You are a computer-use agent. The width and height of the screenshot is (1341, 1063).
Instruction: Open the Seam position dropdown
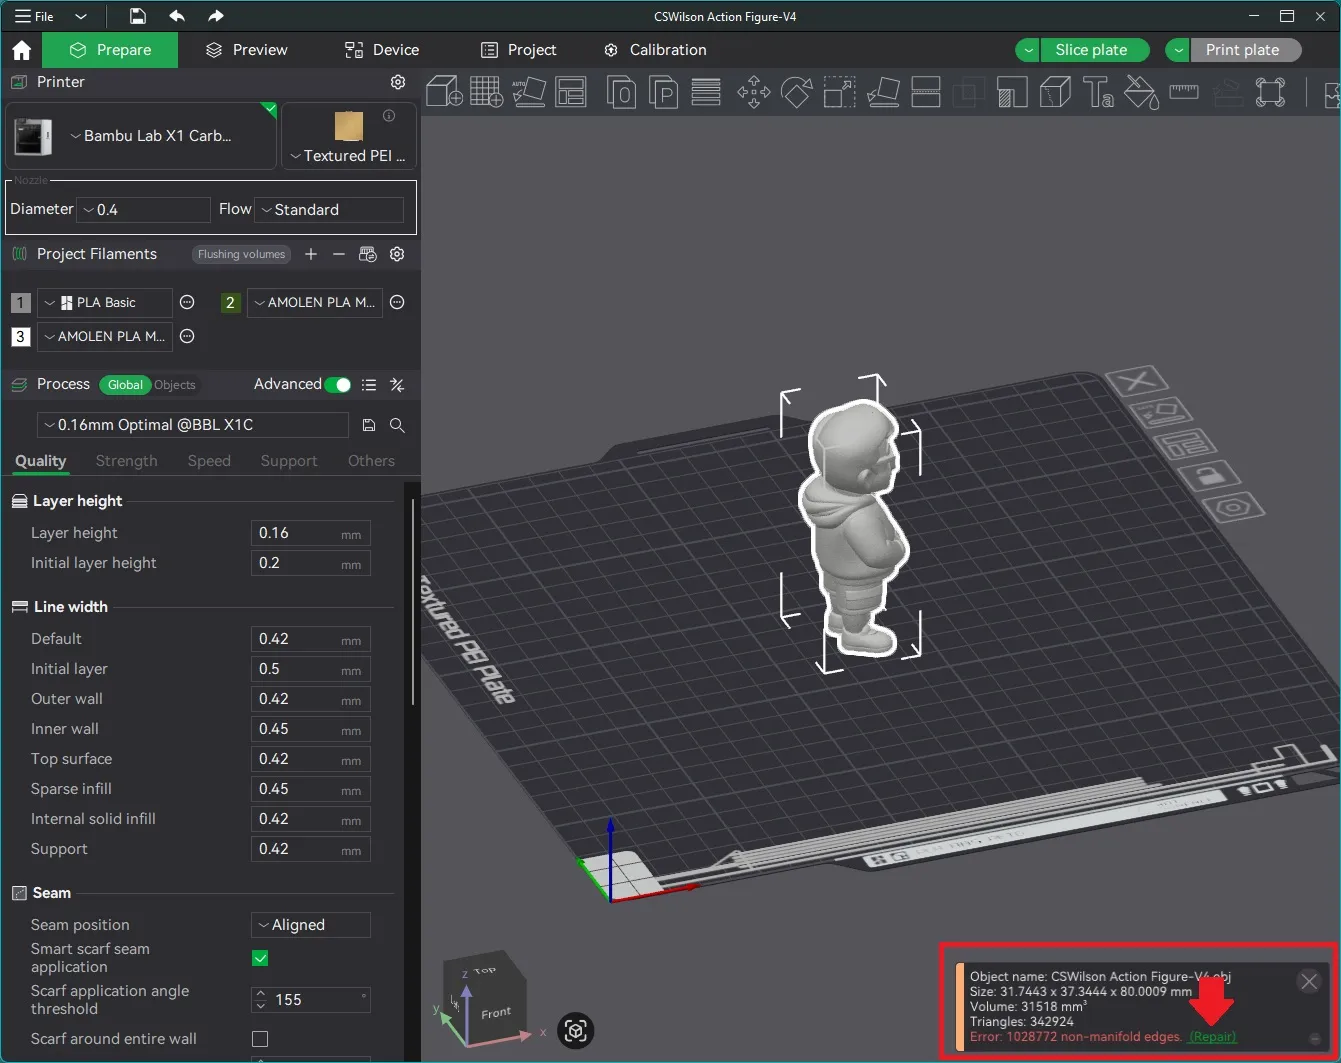click(x=310, y=924)
